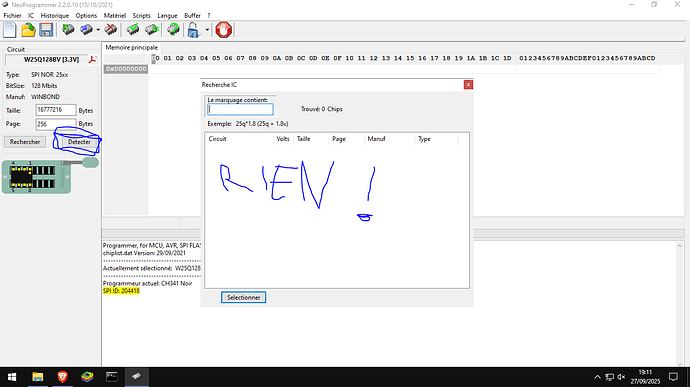Open the W25Q128BV datasheet PDF icon
690x387 pixels.
[92, 60]
